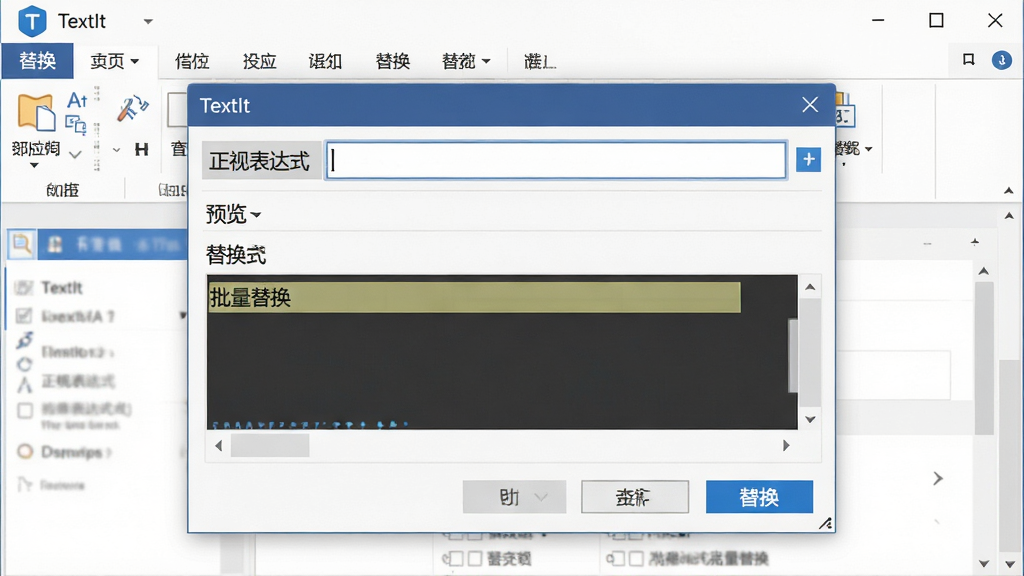Viewport: 1024px width, 576px height.
Task: Click the vertical scrollbar thumb of dark list
Action: tap(793, 356)
